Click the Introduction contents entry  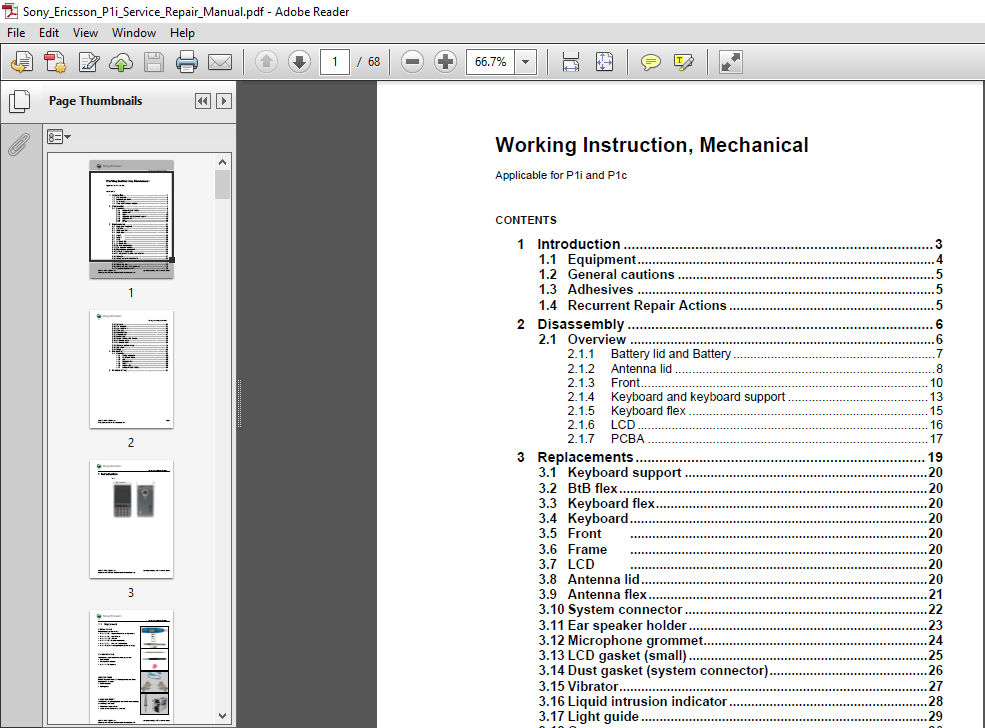click(729, 244)
